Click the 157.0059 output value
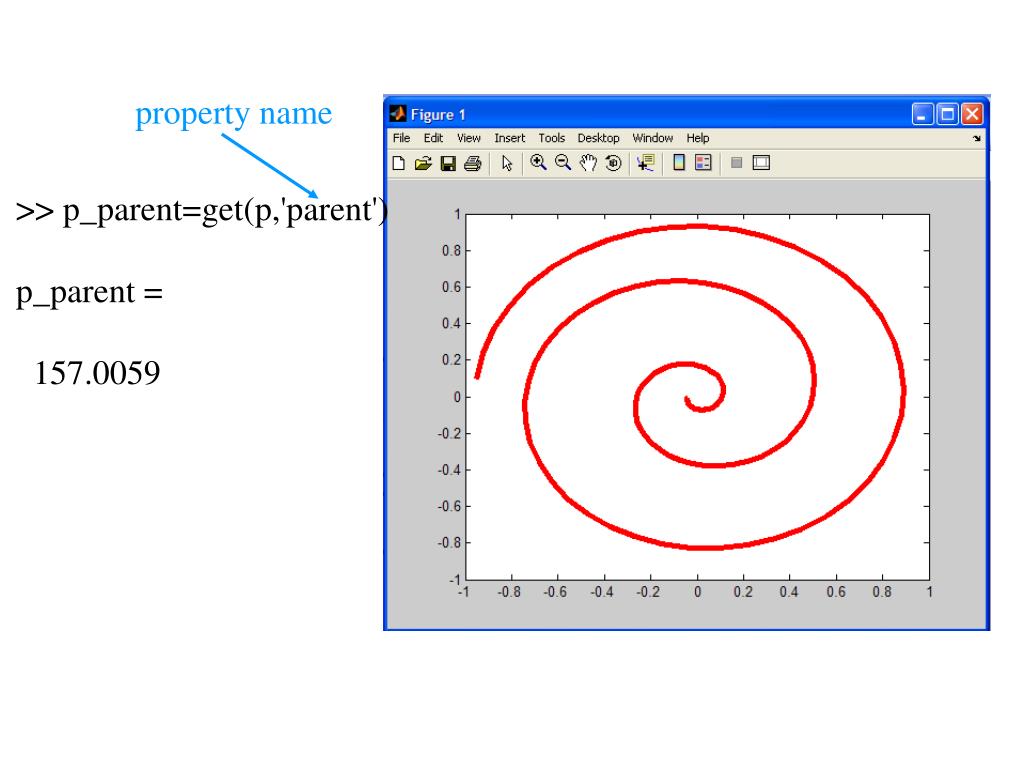Viewport: 1024px width, 768px height. 97,373
